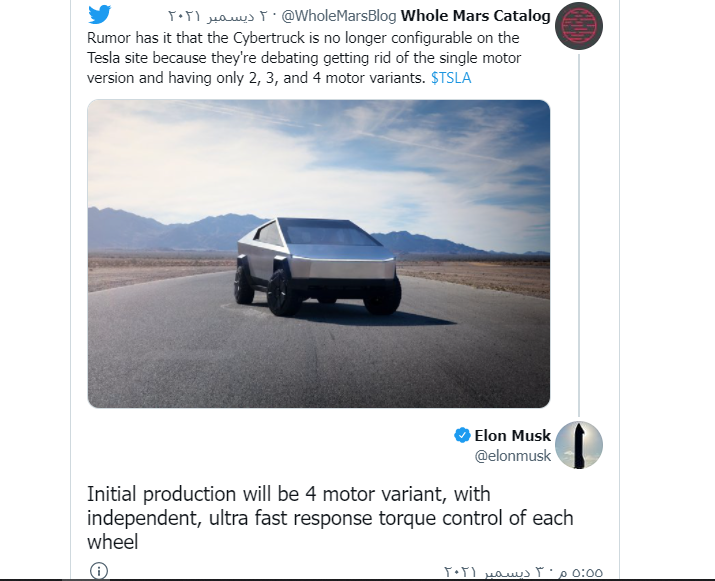Click the blue verified badge
This screenshot has width=715, height=581.
click(x=462, y=435)
